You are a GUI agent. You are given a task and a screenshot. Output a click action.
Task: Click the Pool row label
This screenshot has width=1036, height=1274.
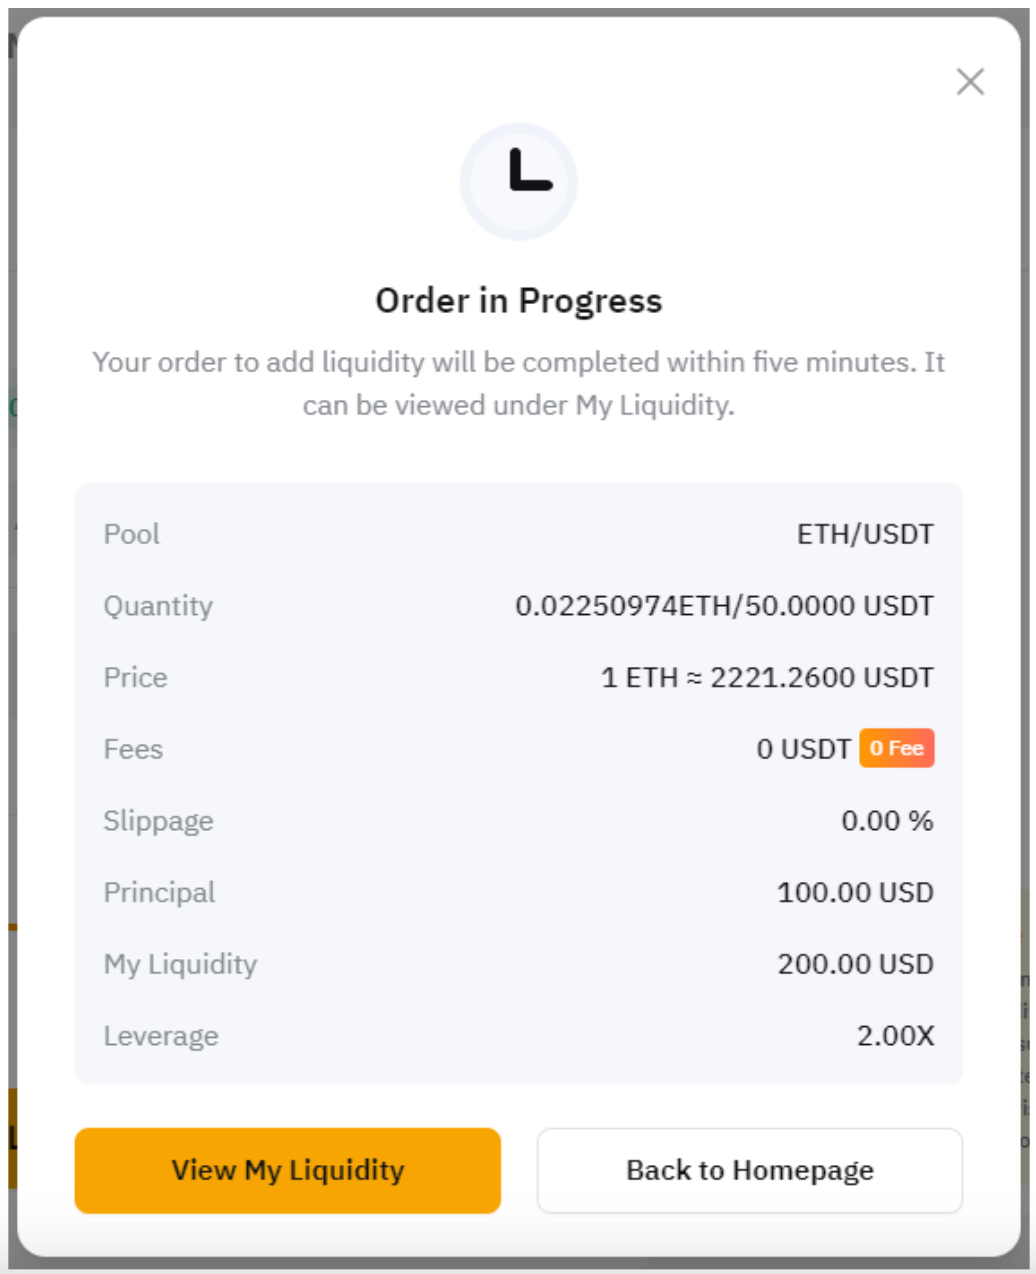click(132, 534)
